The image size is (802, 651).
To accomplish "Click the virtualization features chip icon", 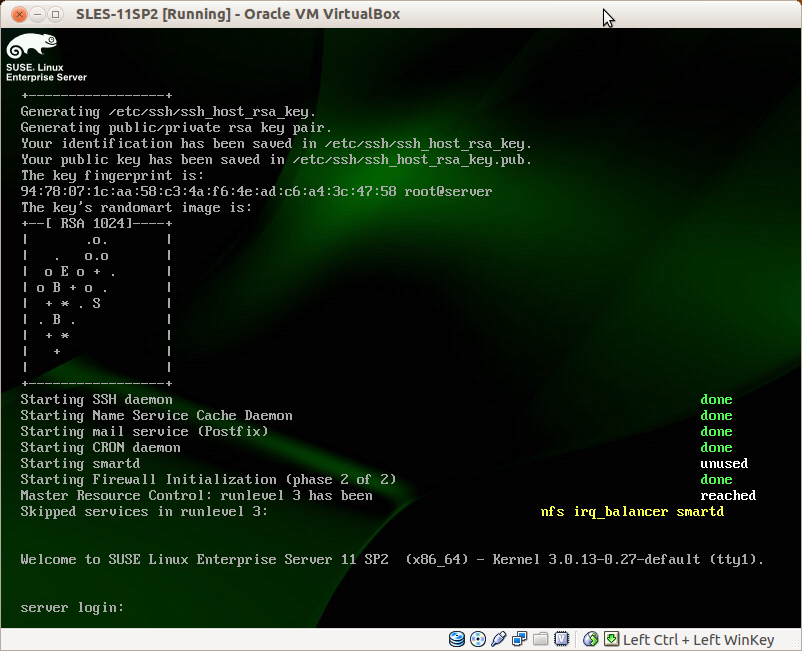I will pyautogui.click(x=562, y=639).
